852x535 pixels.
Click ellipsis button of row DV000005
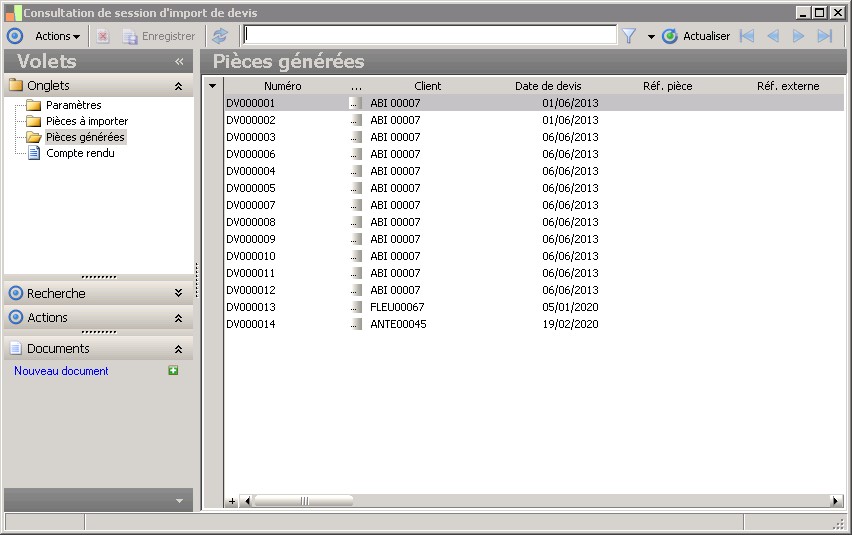tap(355, 188)
